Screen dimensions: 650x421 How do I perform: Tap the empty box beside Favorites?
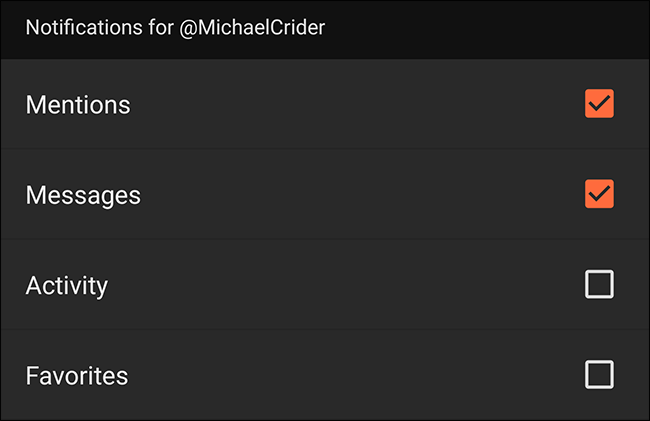(599, 375)
